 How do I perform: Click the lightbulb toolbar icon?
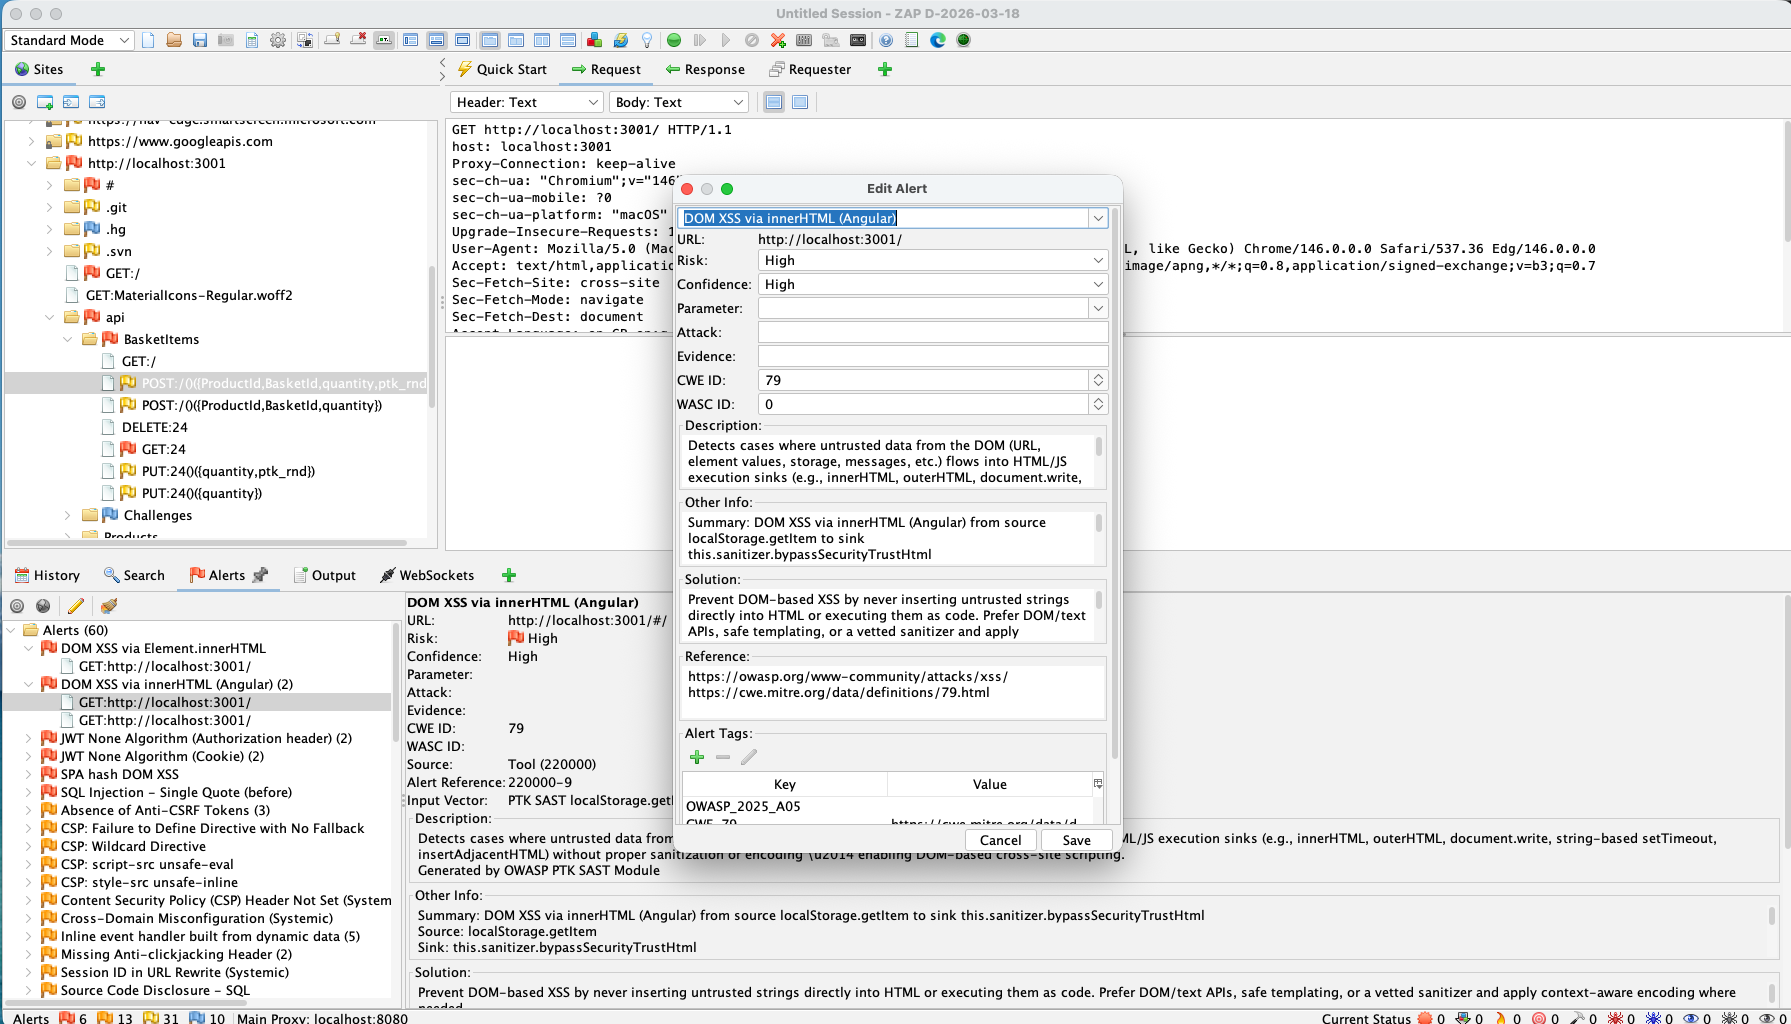(x=647, y=40)
